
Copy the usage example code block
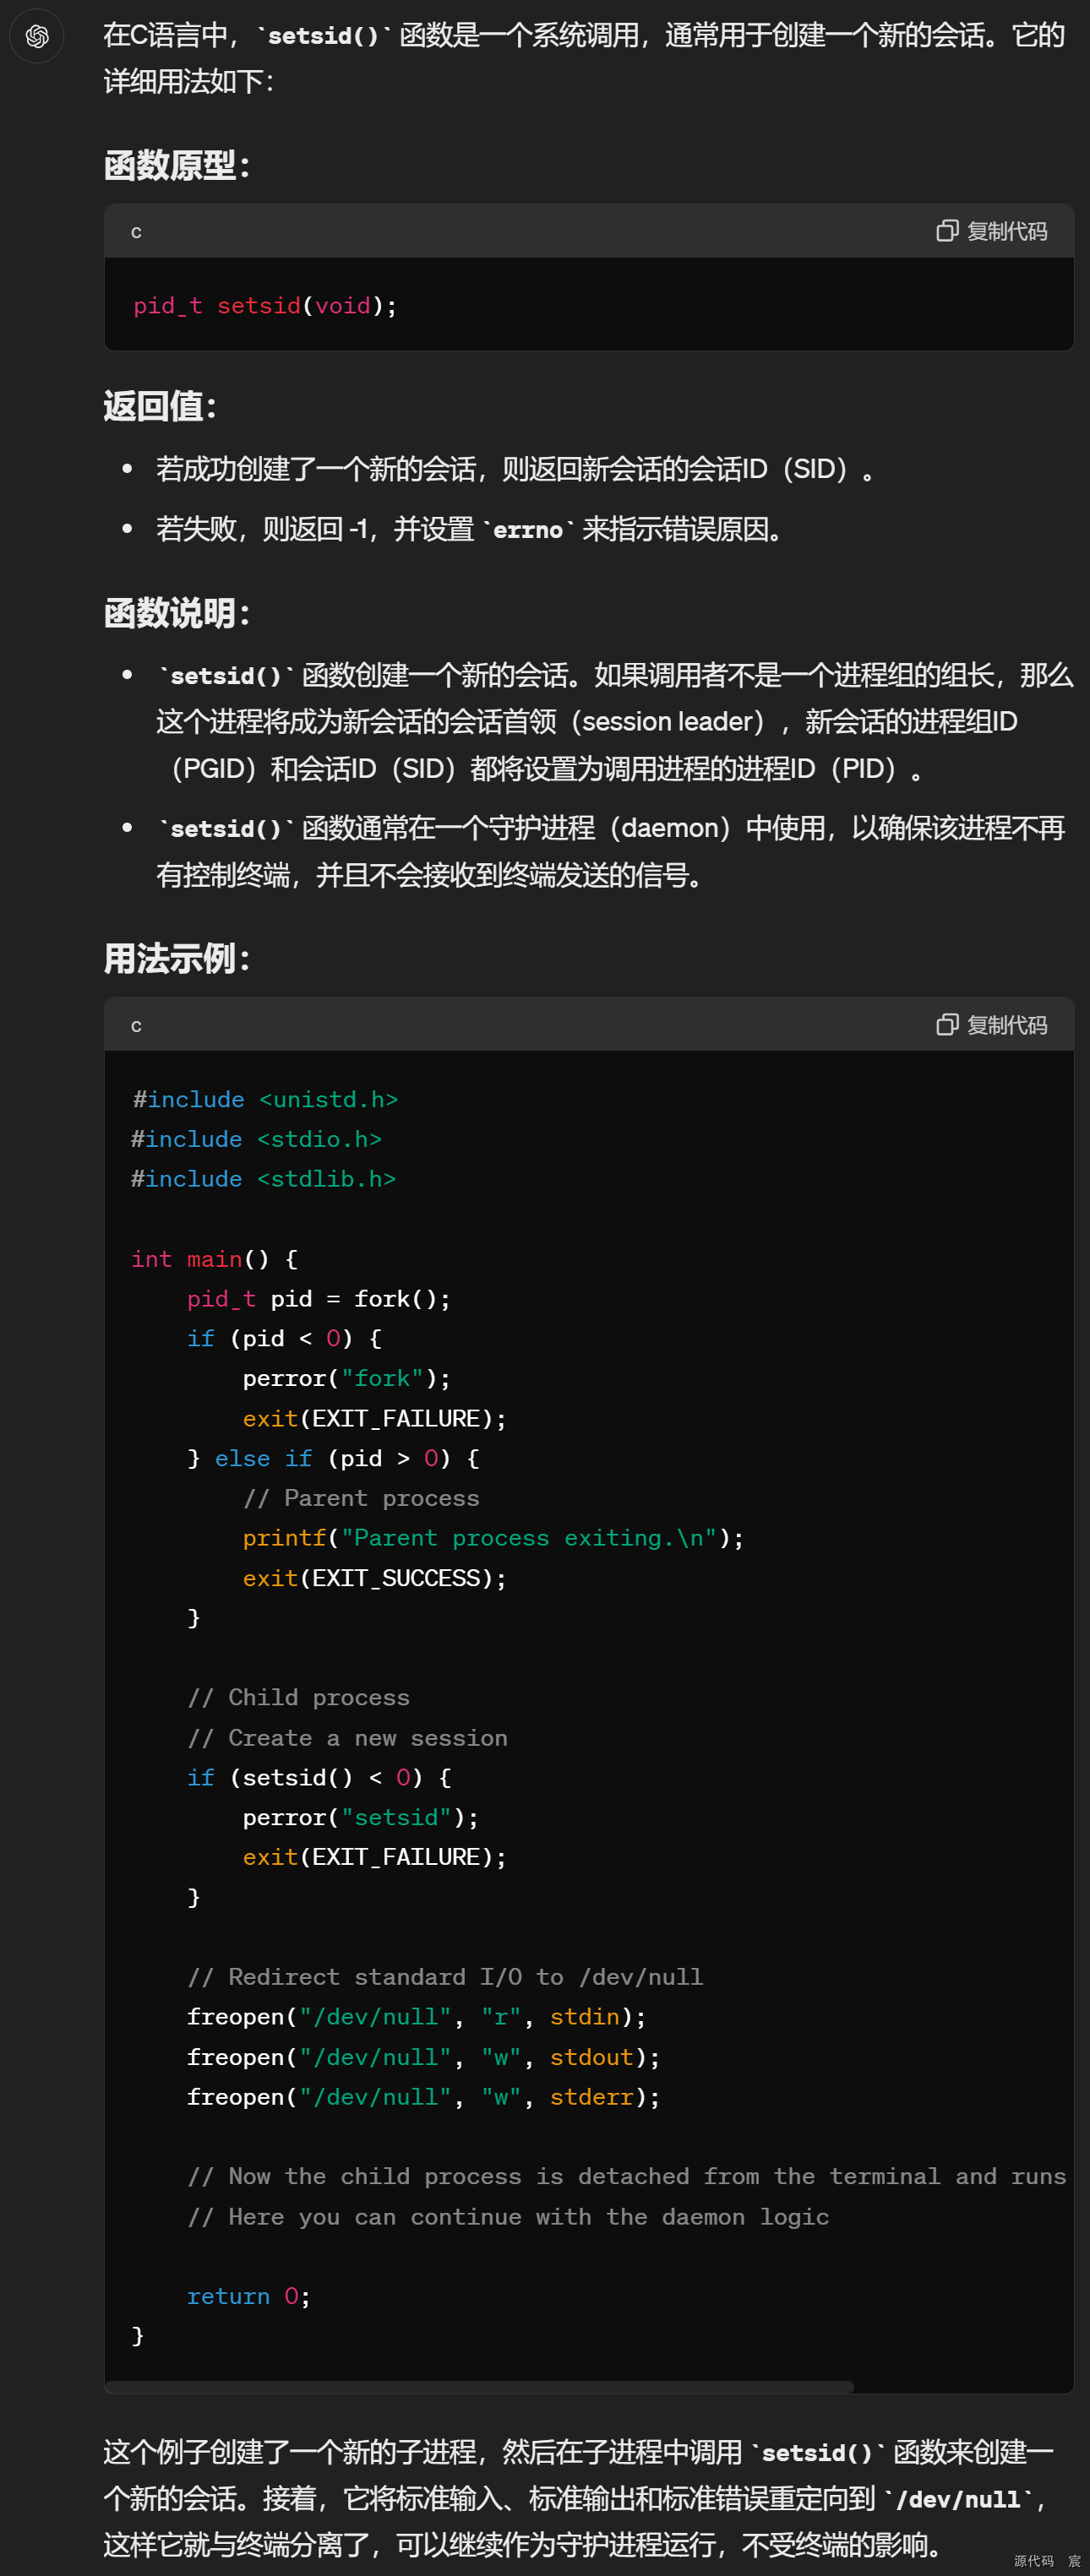point(991,1025)
